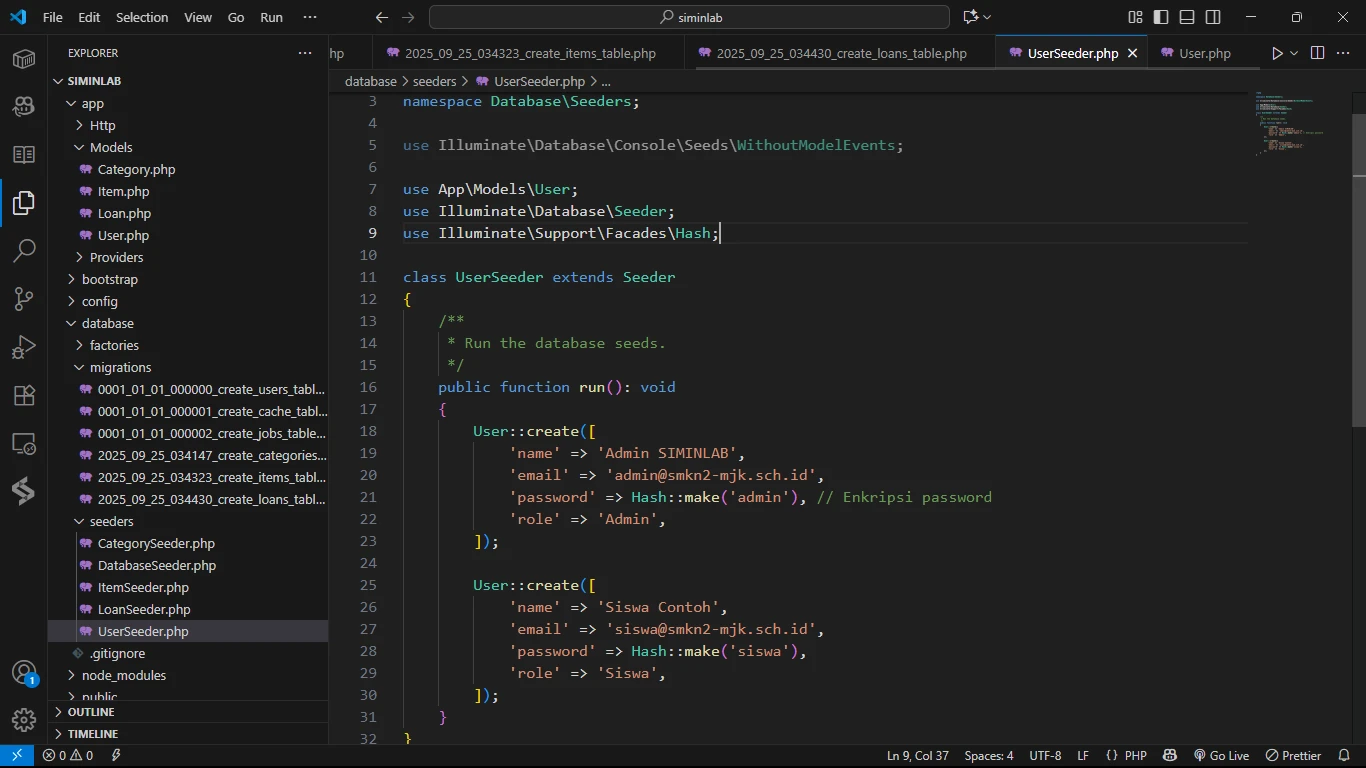Run the PHP file with play icon
Viewport: 1366px width, 768px height.
(x=1276, y=53)
